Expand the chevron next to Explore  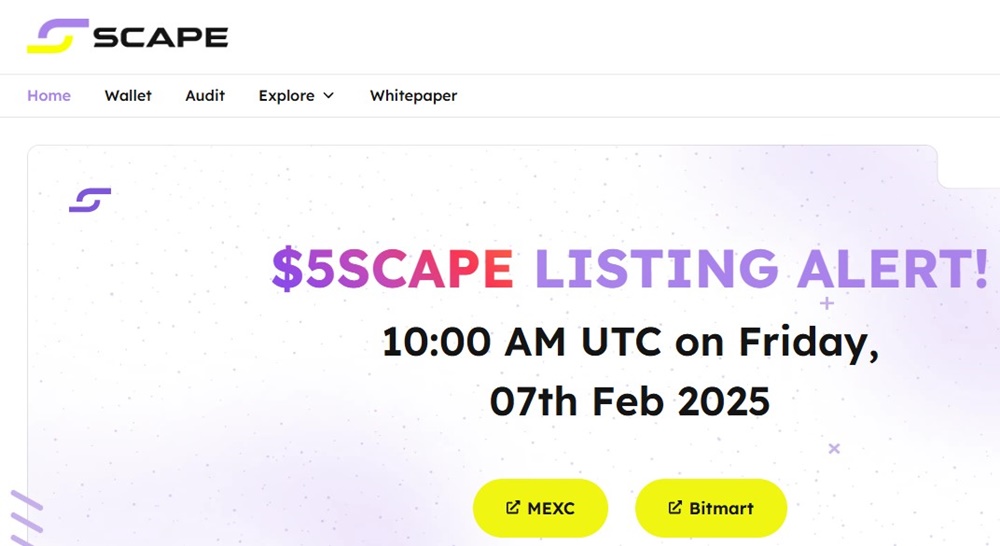[328, 96]
